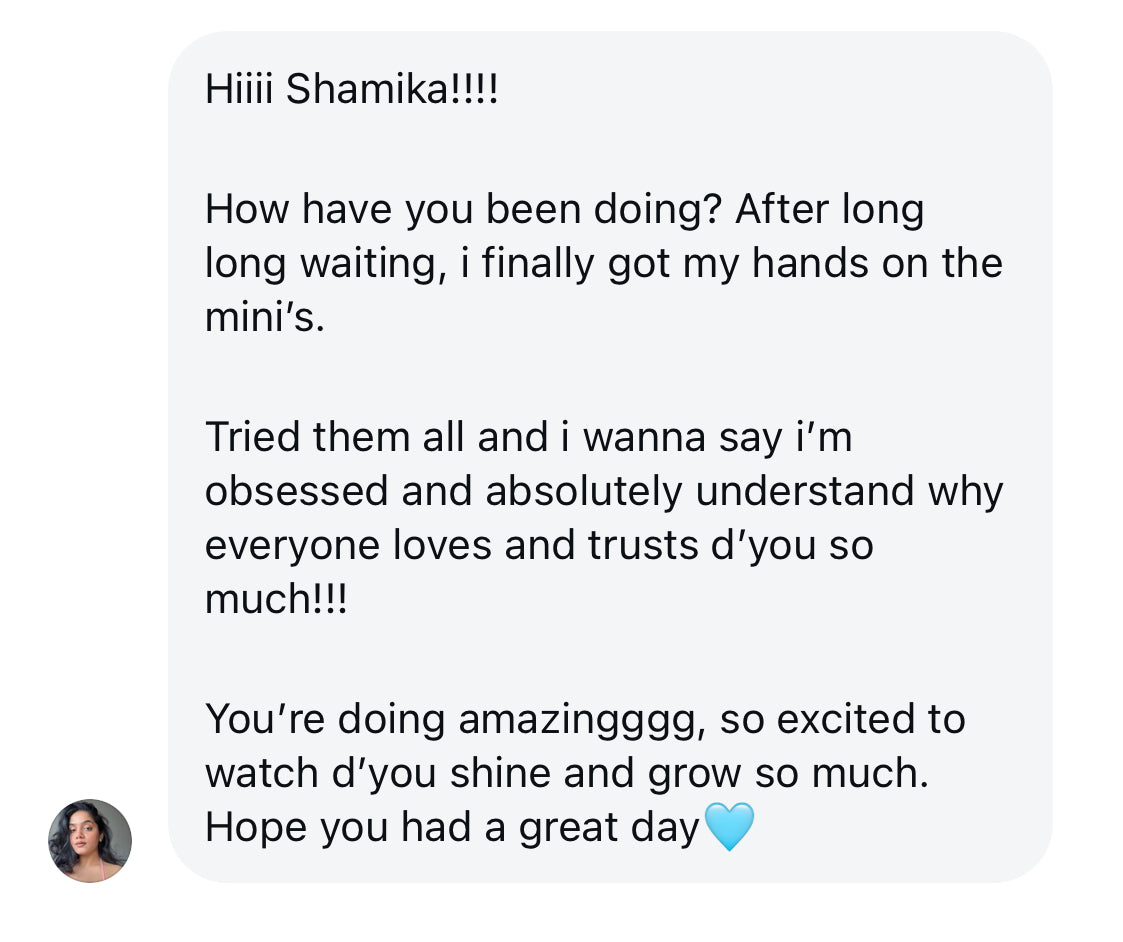Screen dimensions: 1123x942
Task: Click the word 'understand' in the message
Action: [804, 491]
